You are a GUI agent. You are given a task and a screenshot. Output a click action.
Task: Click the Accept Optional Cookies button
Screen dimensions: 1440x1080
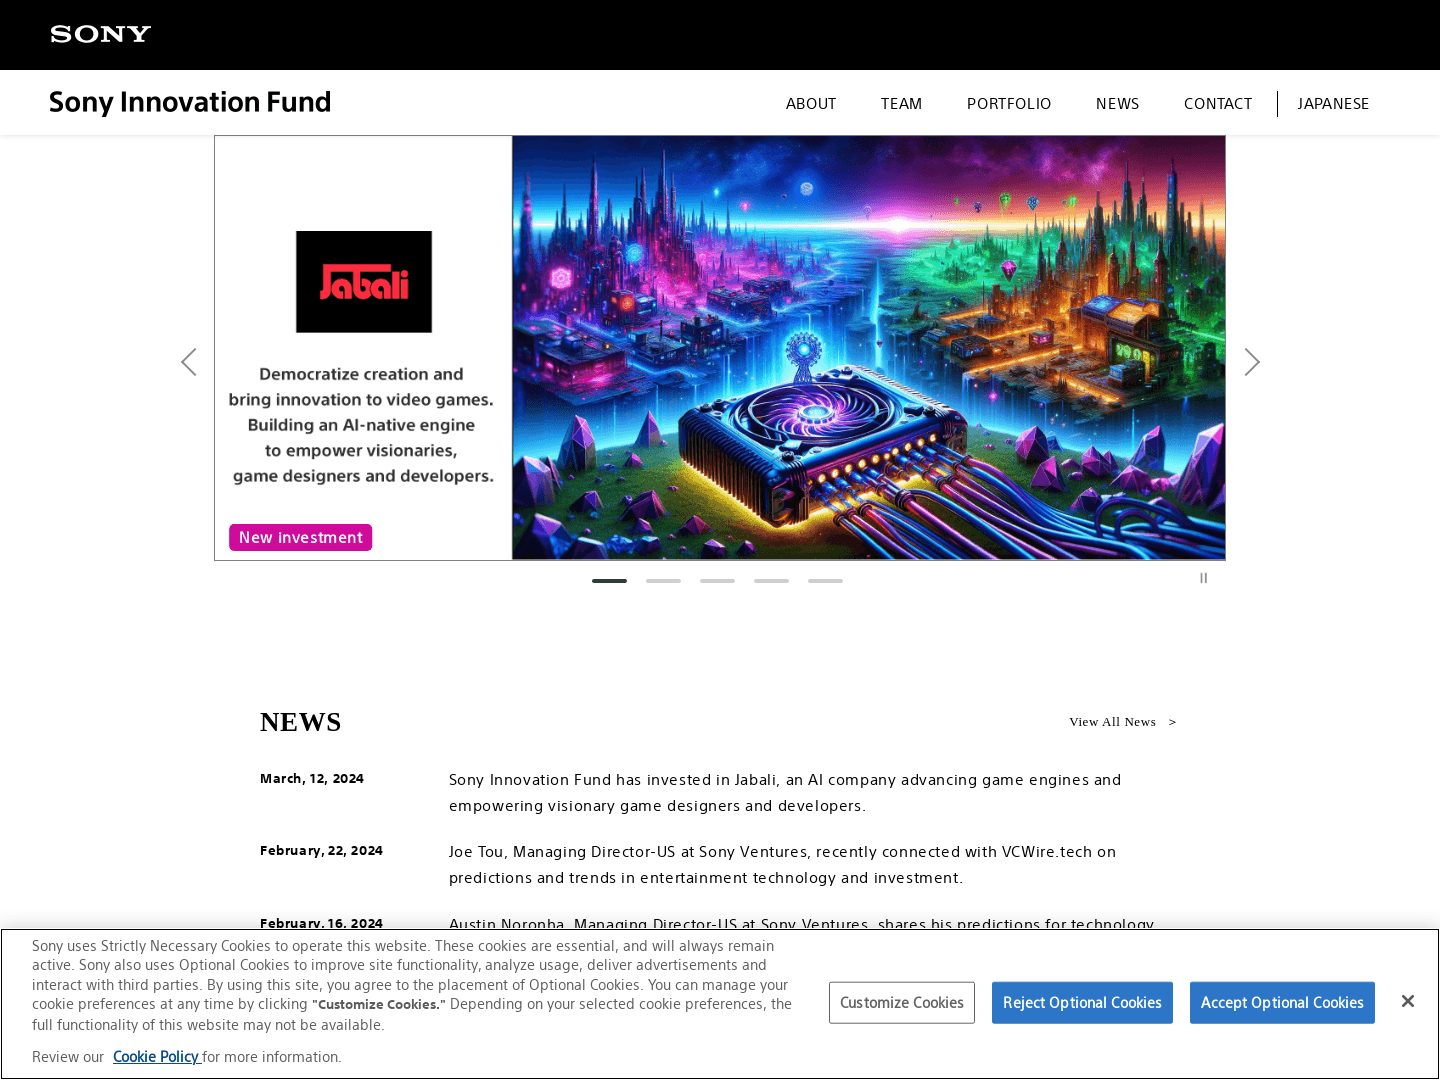[x=1282, y=1002]
